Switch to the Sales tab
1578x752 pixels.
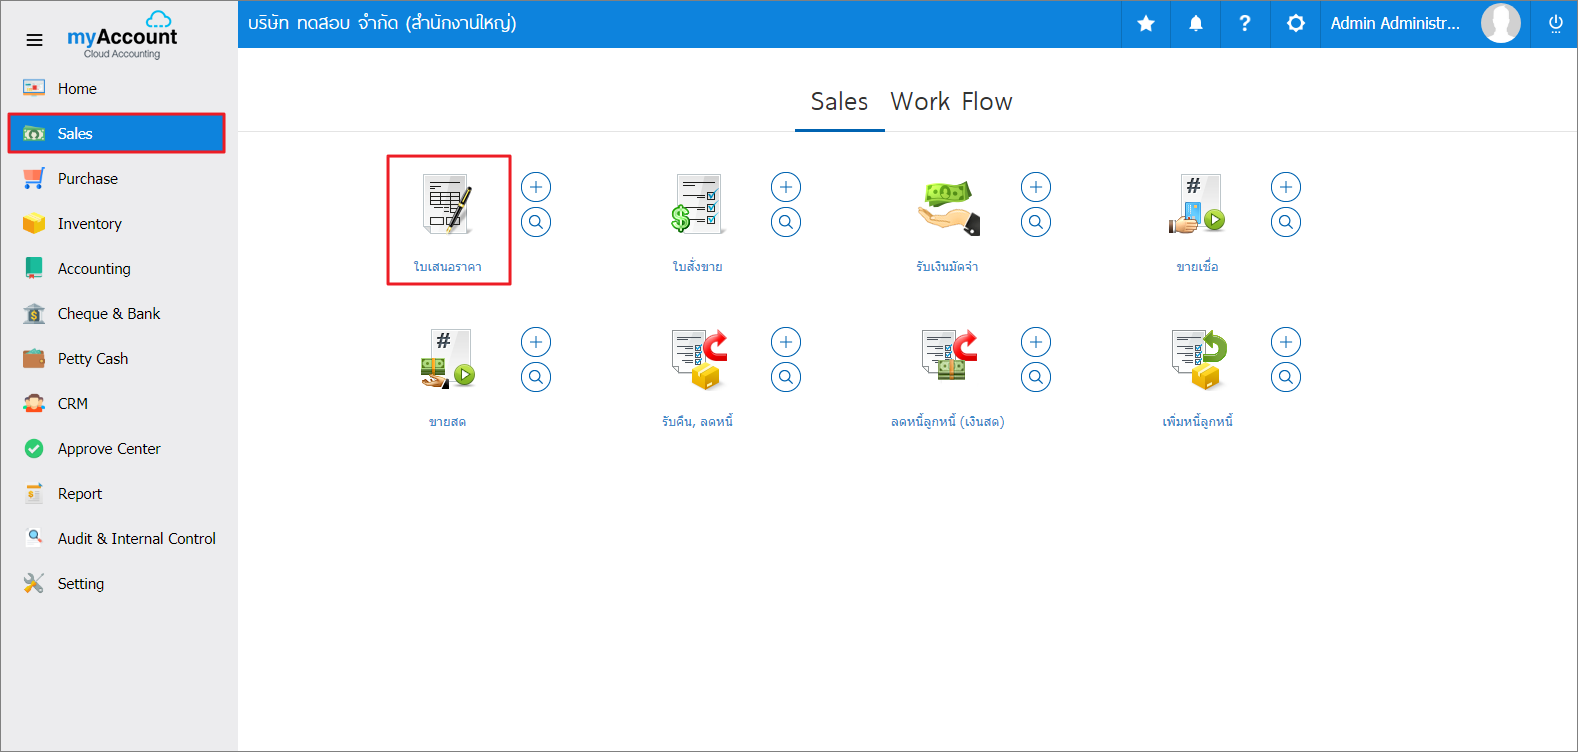[839, 102]
